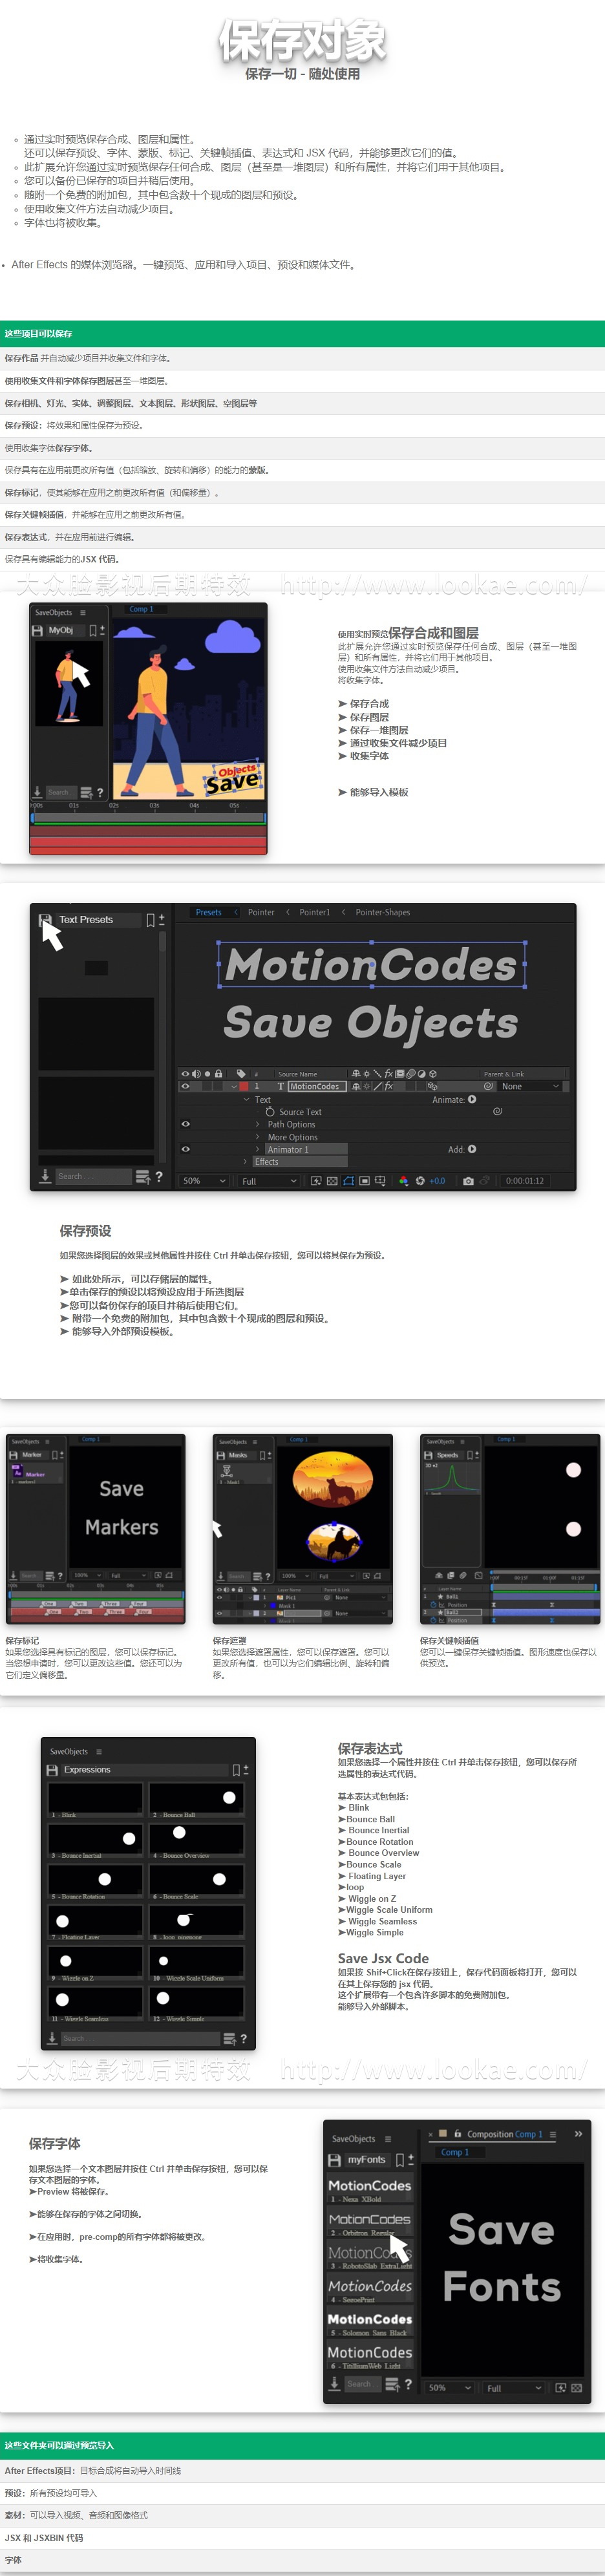605x2576 pixels.
Task: Expand More Options property
Action: coord(258,1137)
